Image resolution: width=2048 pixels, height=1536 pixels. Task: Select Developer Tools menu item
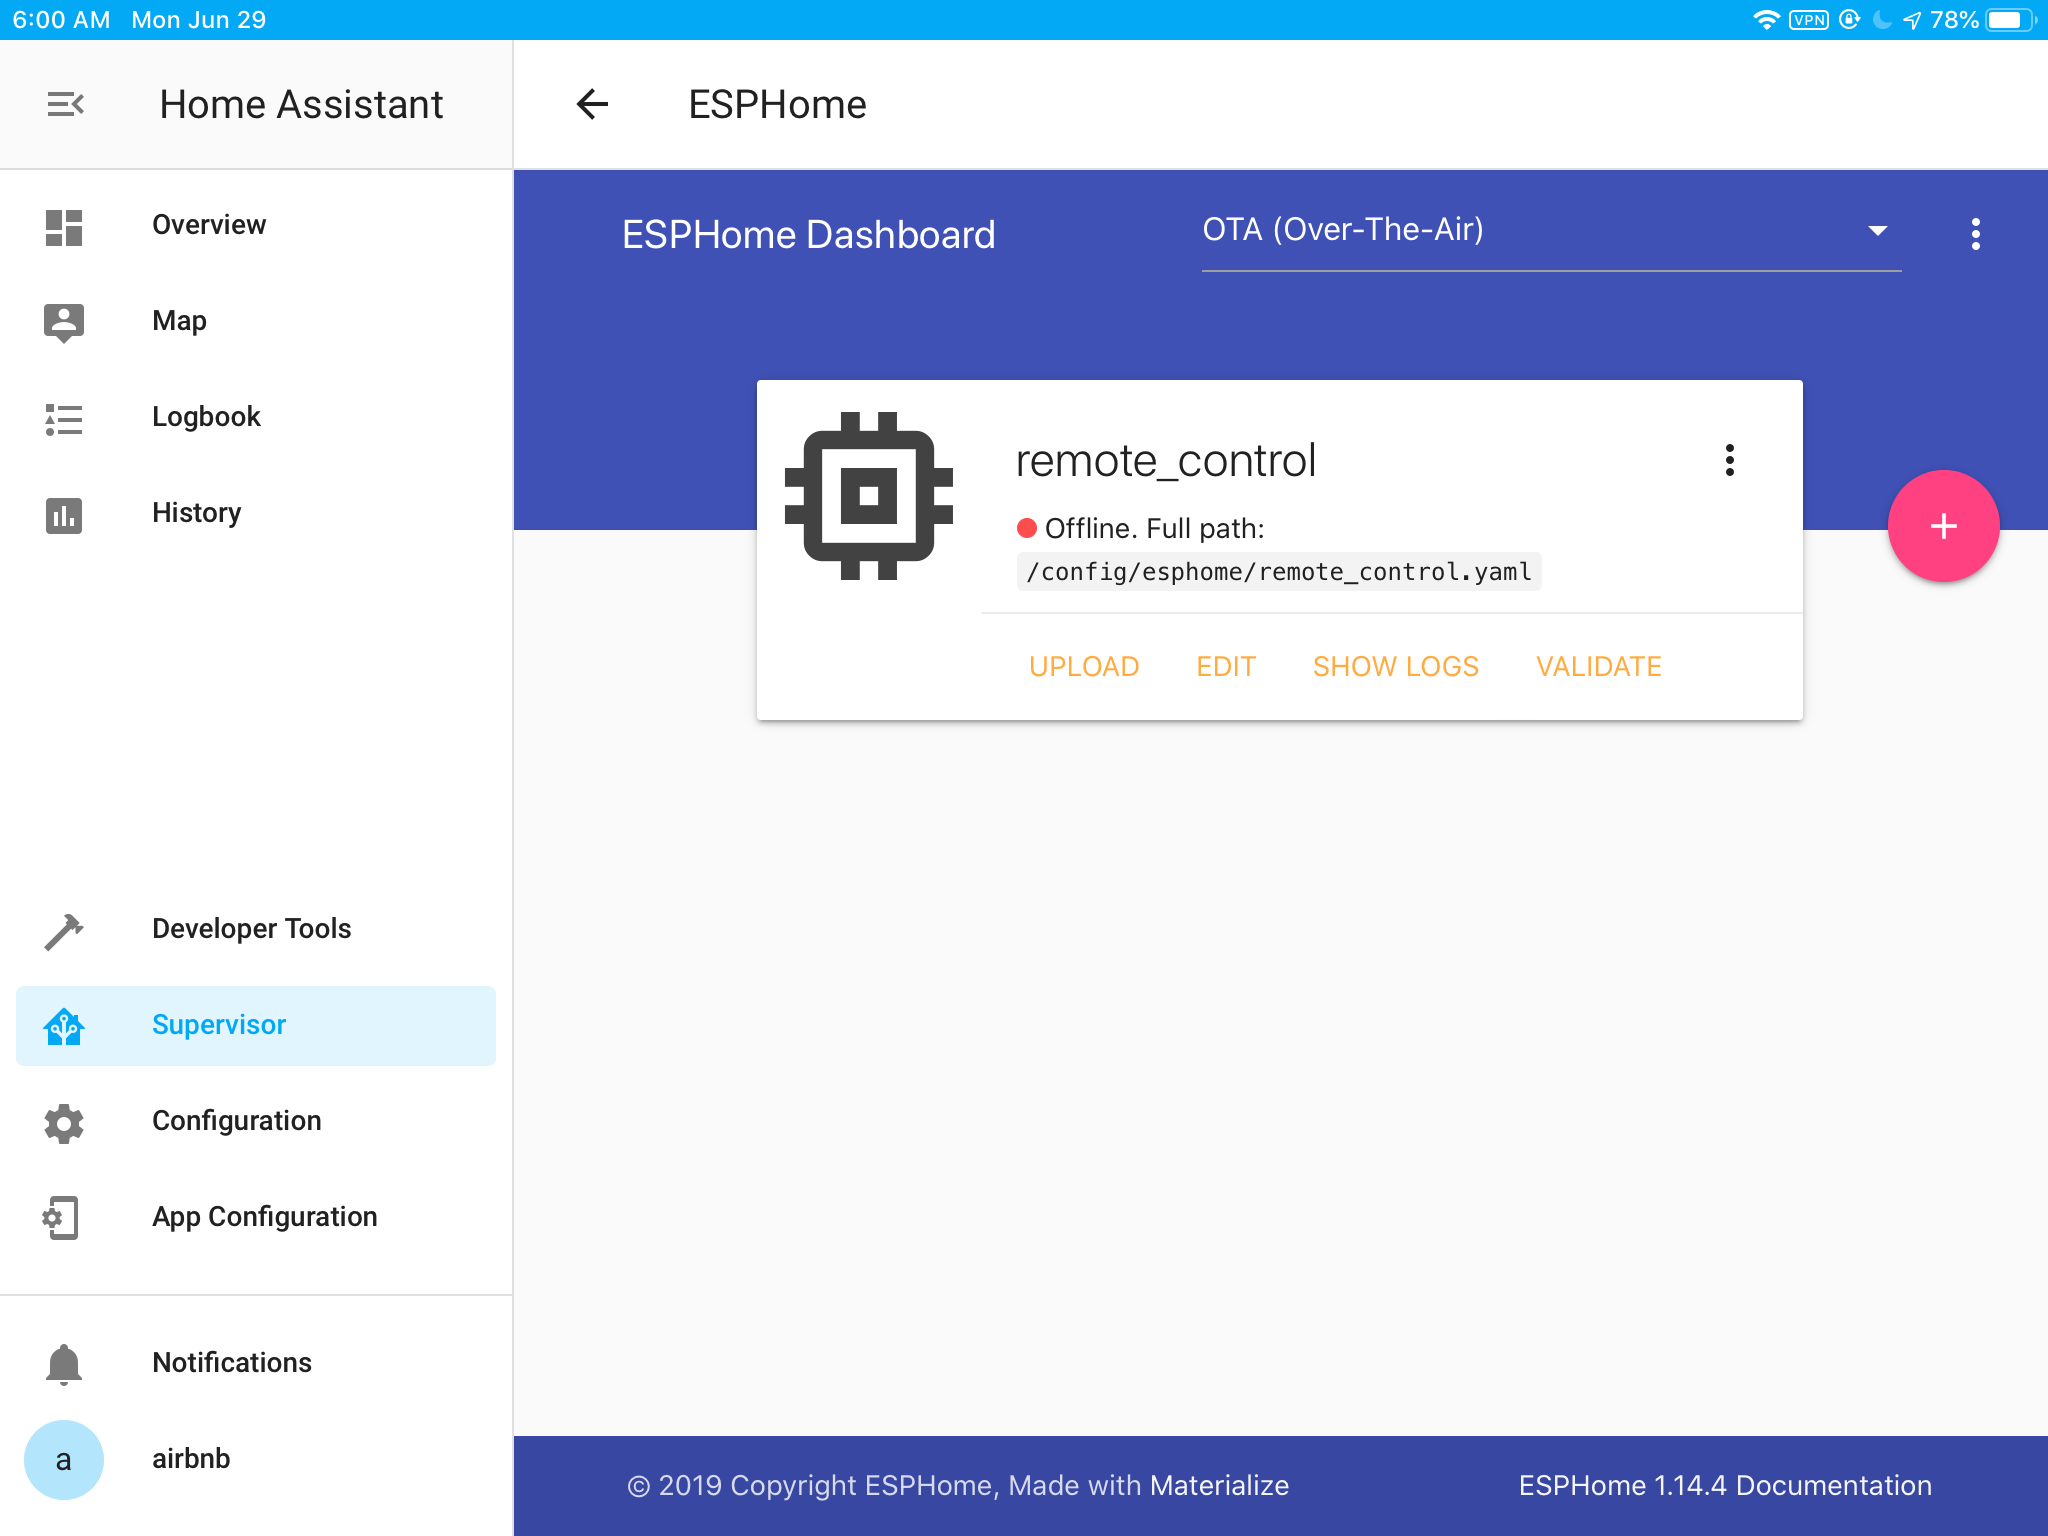click(256, 930)
